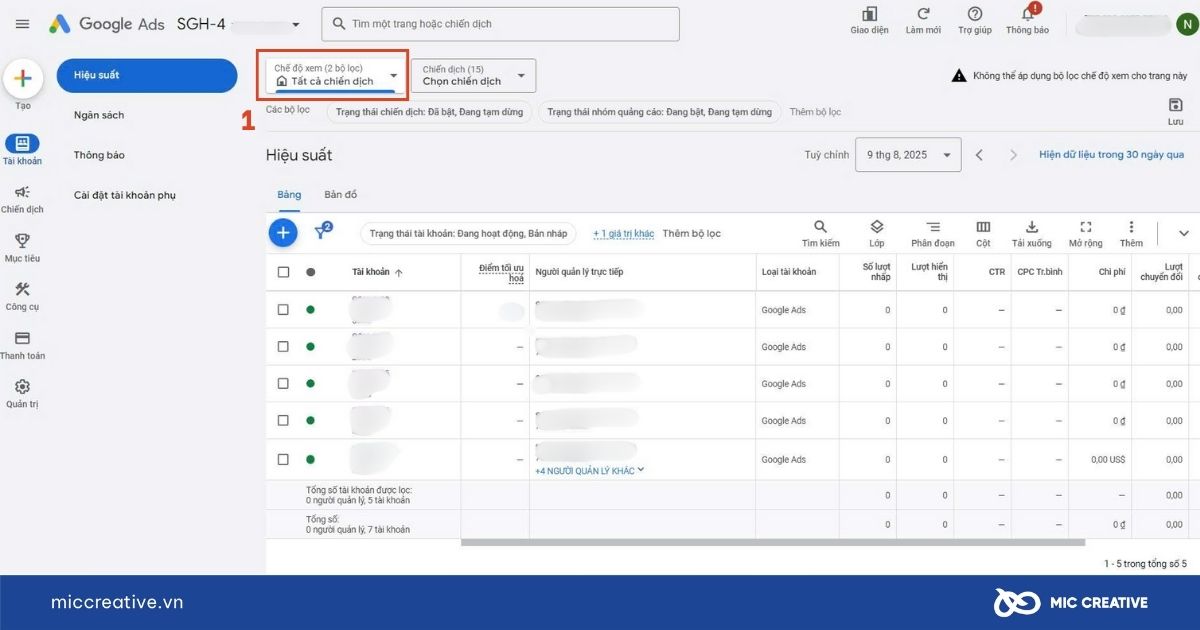The height and width of the screenshot is (630, 1200).
Task: Open the account switcher dropdown arrow
Action: pos(295,24)
